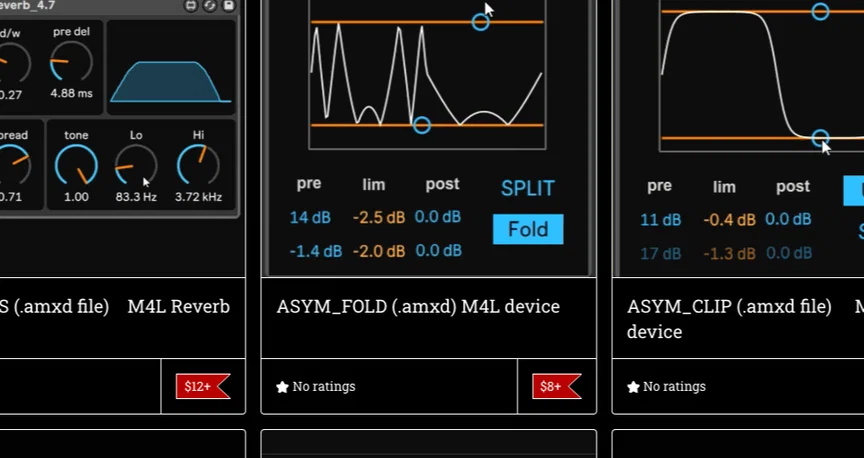Screen dimensions: 864x458
Task: Click the 'pre del' knob label
Action: tap(72, 32)
